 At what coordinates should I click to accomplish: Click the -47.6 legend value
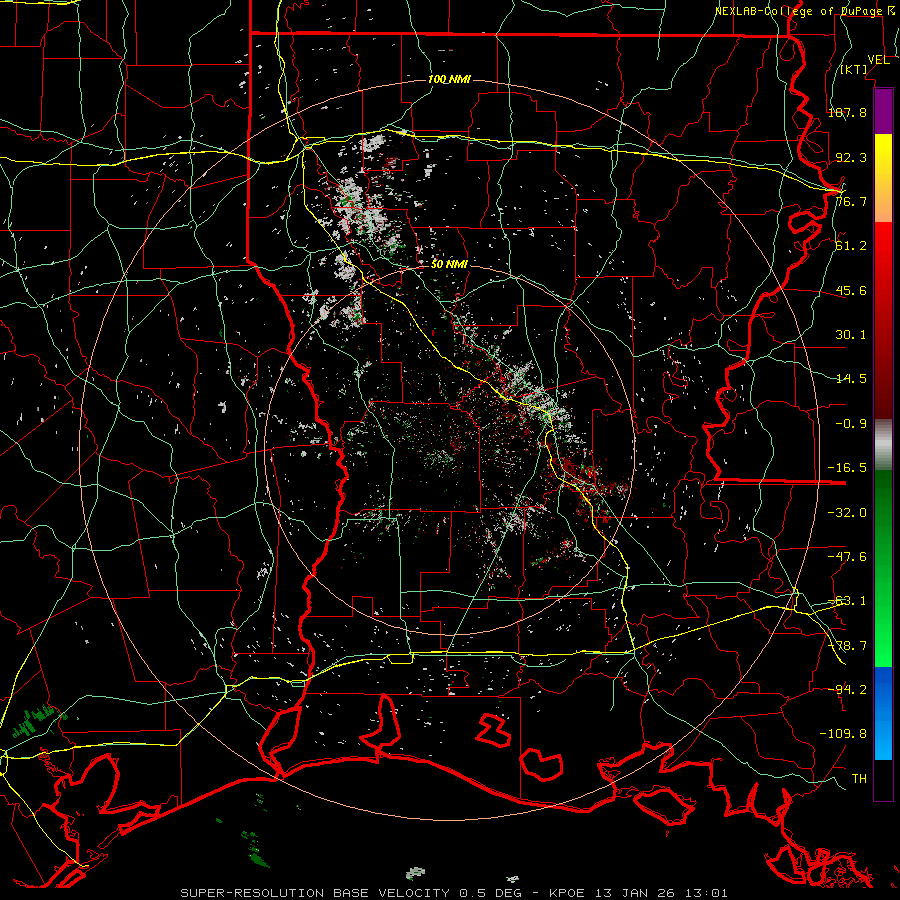coord(847,556)
